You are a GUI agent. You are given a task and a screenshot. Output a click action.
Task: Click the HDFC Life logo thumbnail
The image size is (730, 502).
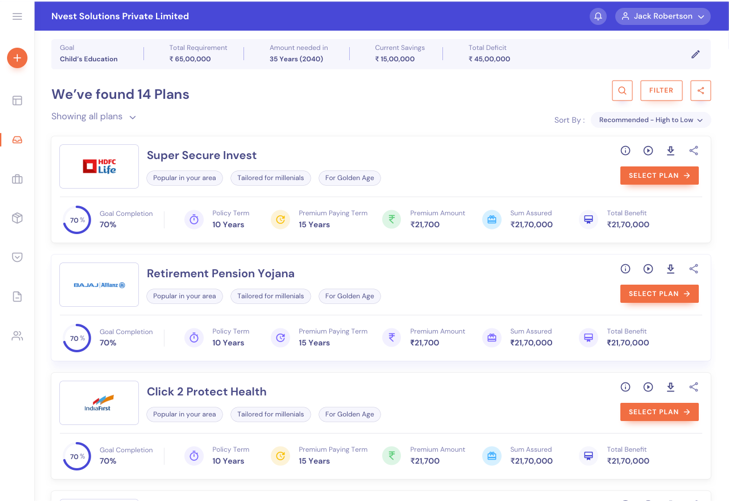coord(99,166)
